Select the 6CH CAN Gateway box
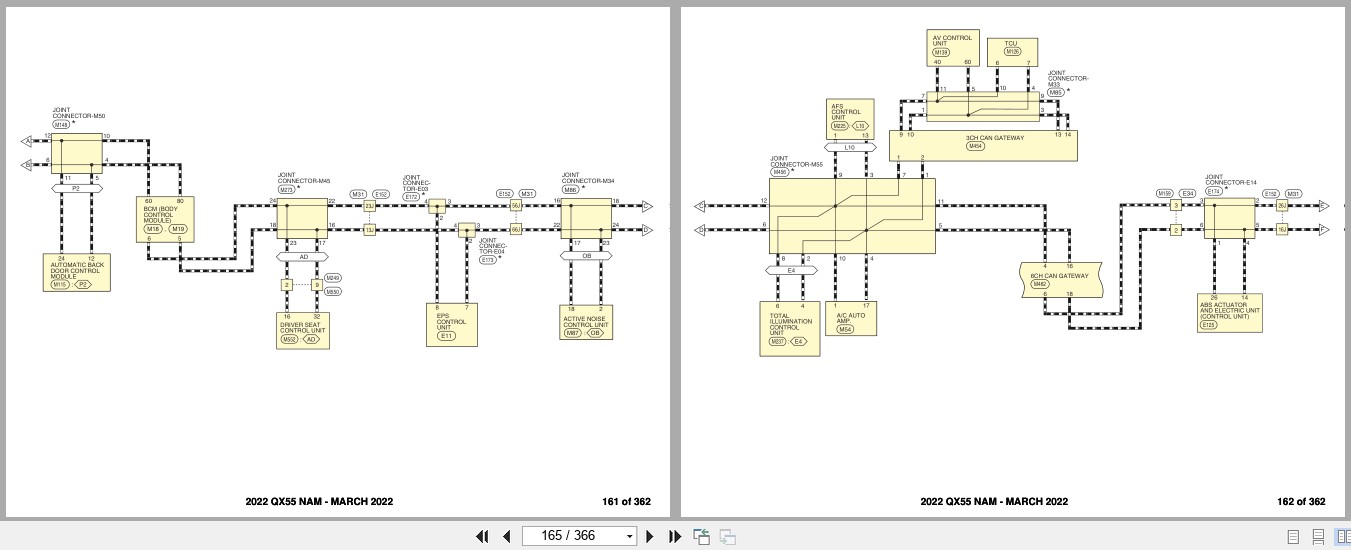Screen dimensions: 1351x550 point(1060,279)
